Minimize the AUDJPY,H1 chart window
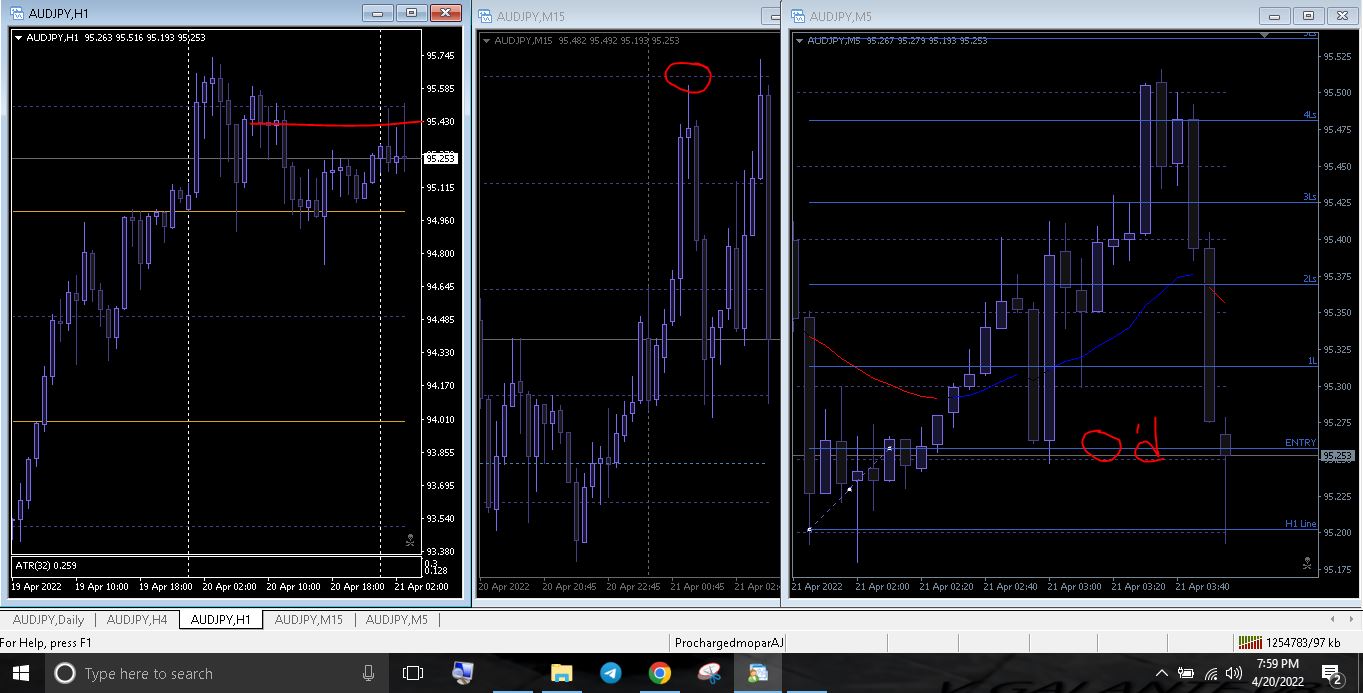 pos(377,13)
